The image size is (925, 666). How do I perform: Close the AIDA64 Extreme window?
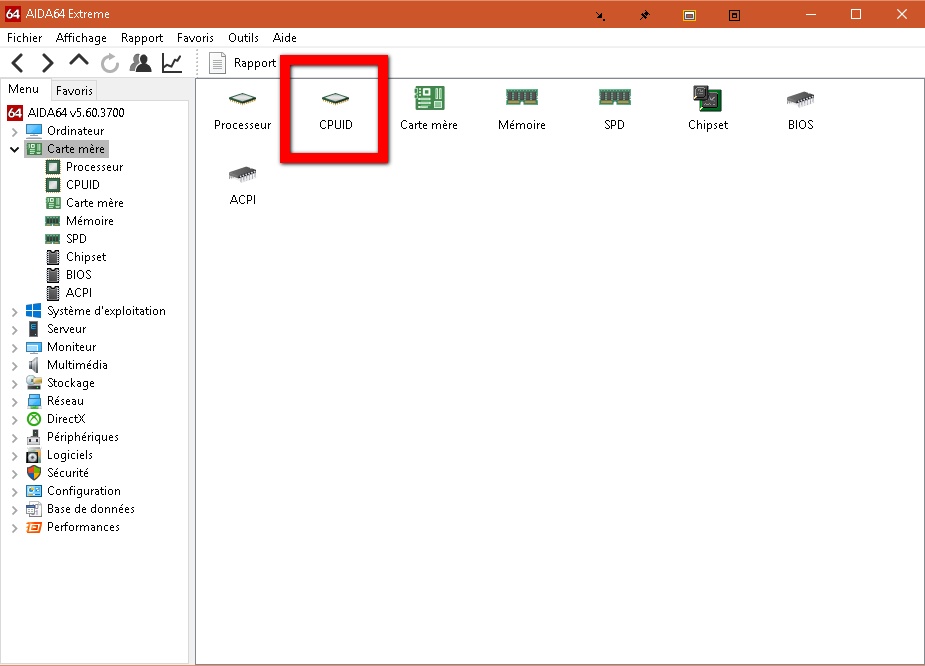901,14
